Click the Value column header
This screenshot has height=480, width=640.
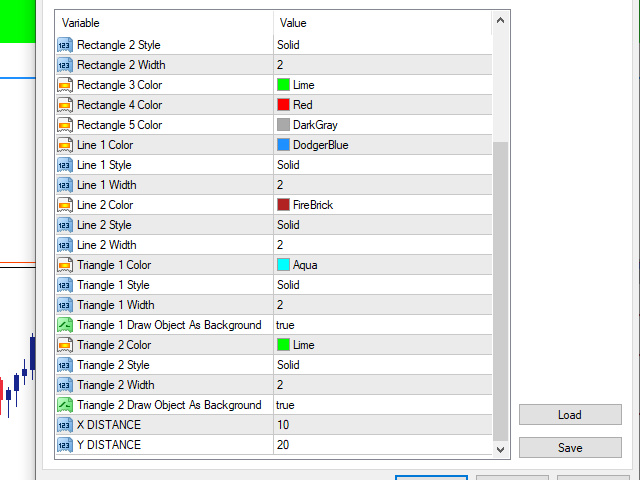coord(380,22)
